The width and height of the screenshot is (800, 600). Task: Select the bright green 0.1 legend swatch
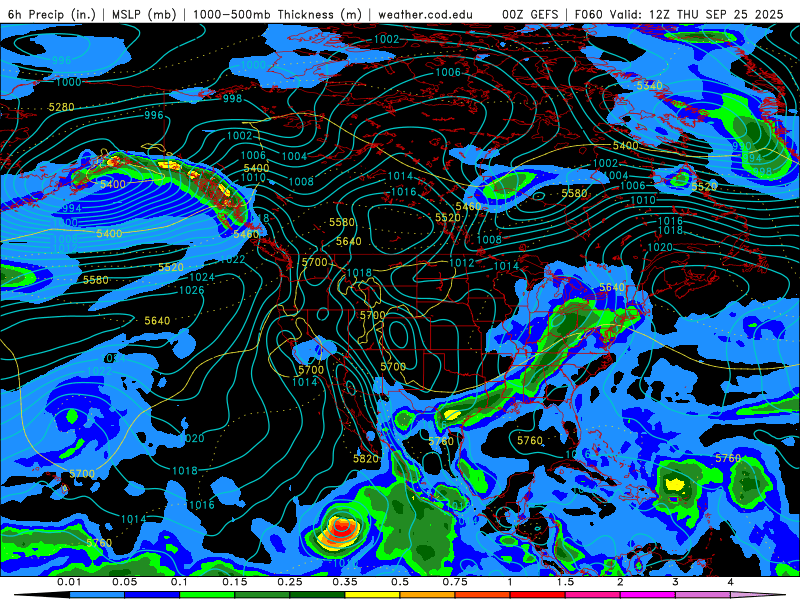pos(207,595)
